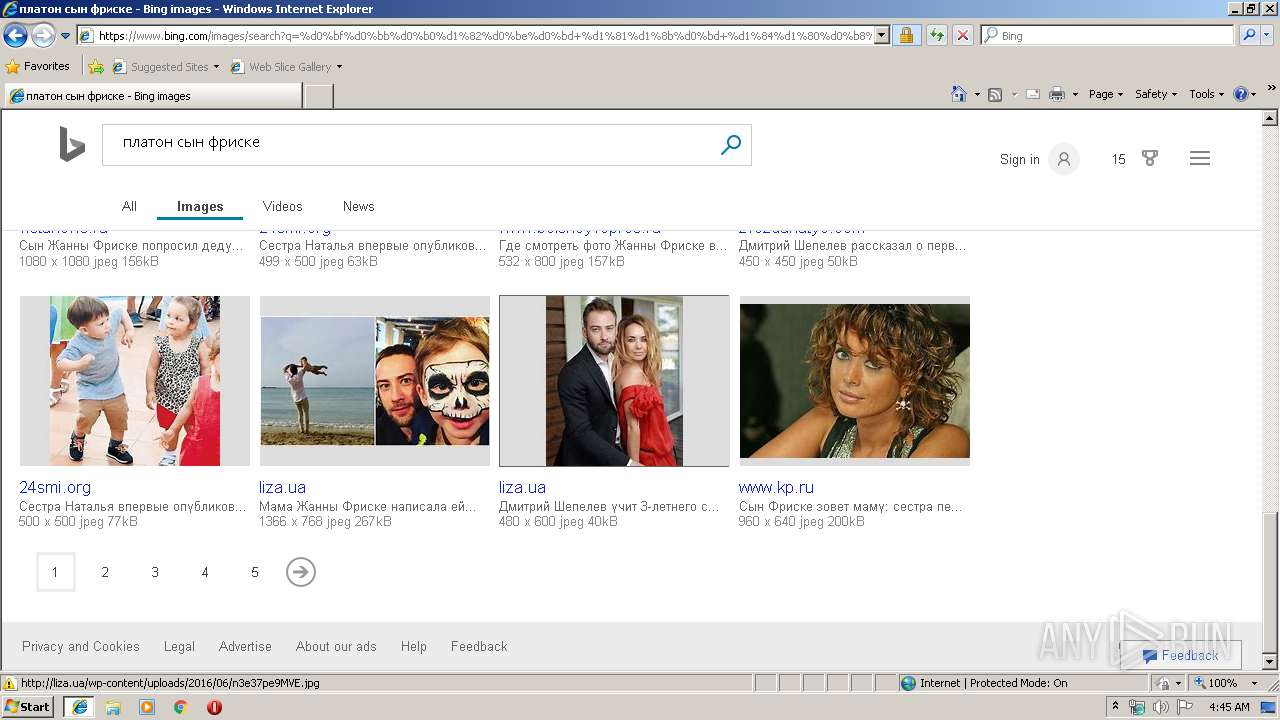Open the couple in red dress thumbnail
The width and height of the screenshot is (1280, 720).
pos(614,381)
